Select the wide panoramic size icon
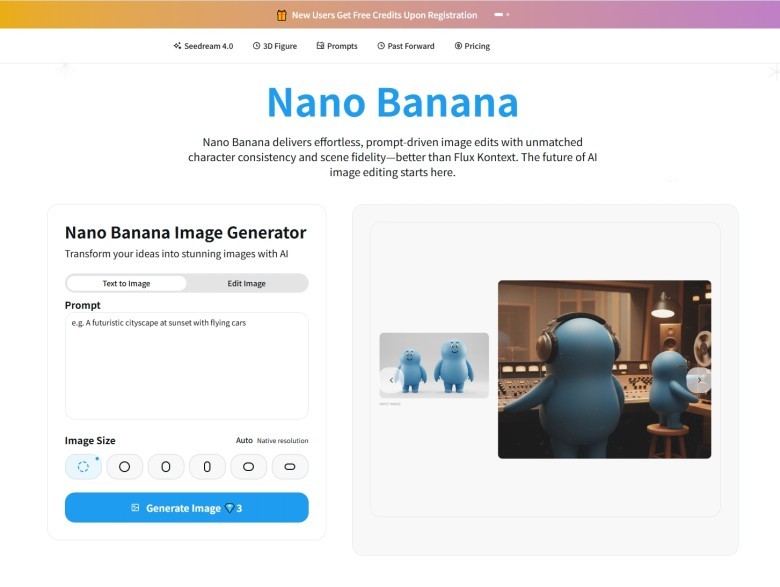Screen dimensions: 780x587 click(x=290, y=467)
